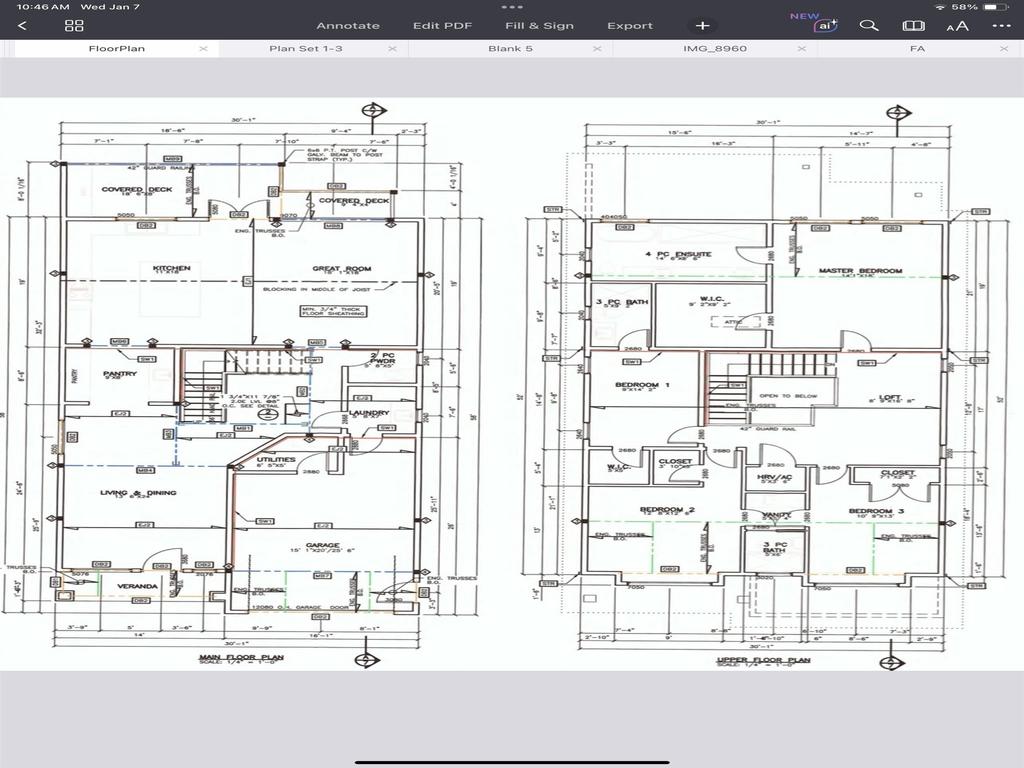Open the search magnifier icon
The width and height of the screenshot is (1024, 768).
point(869,25)
